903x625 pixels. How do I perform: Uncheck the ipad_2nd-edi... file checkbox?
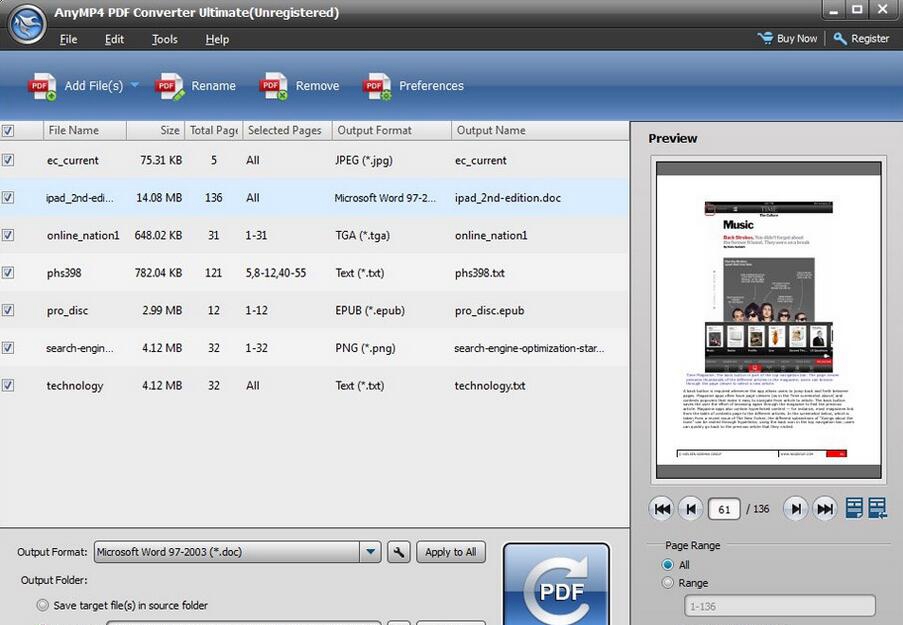click(7, 198)
